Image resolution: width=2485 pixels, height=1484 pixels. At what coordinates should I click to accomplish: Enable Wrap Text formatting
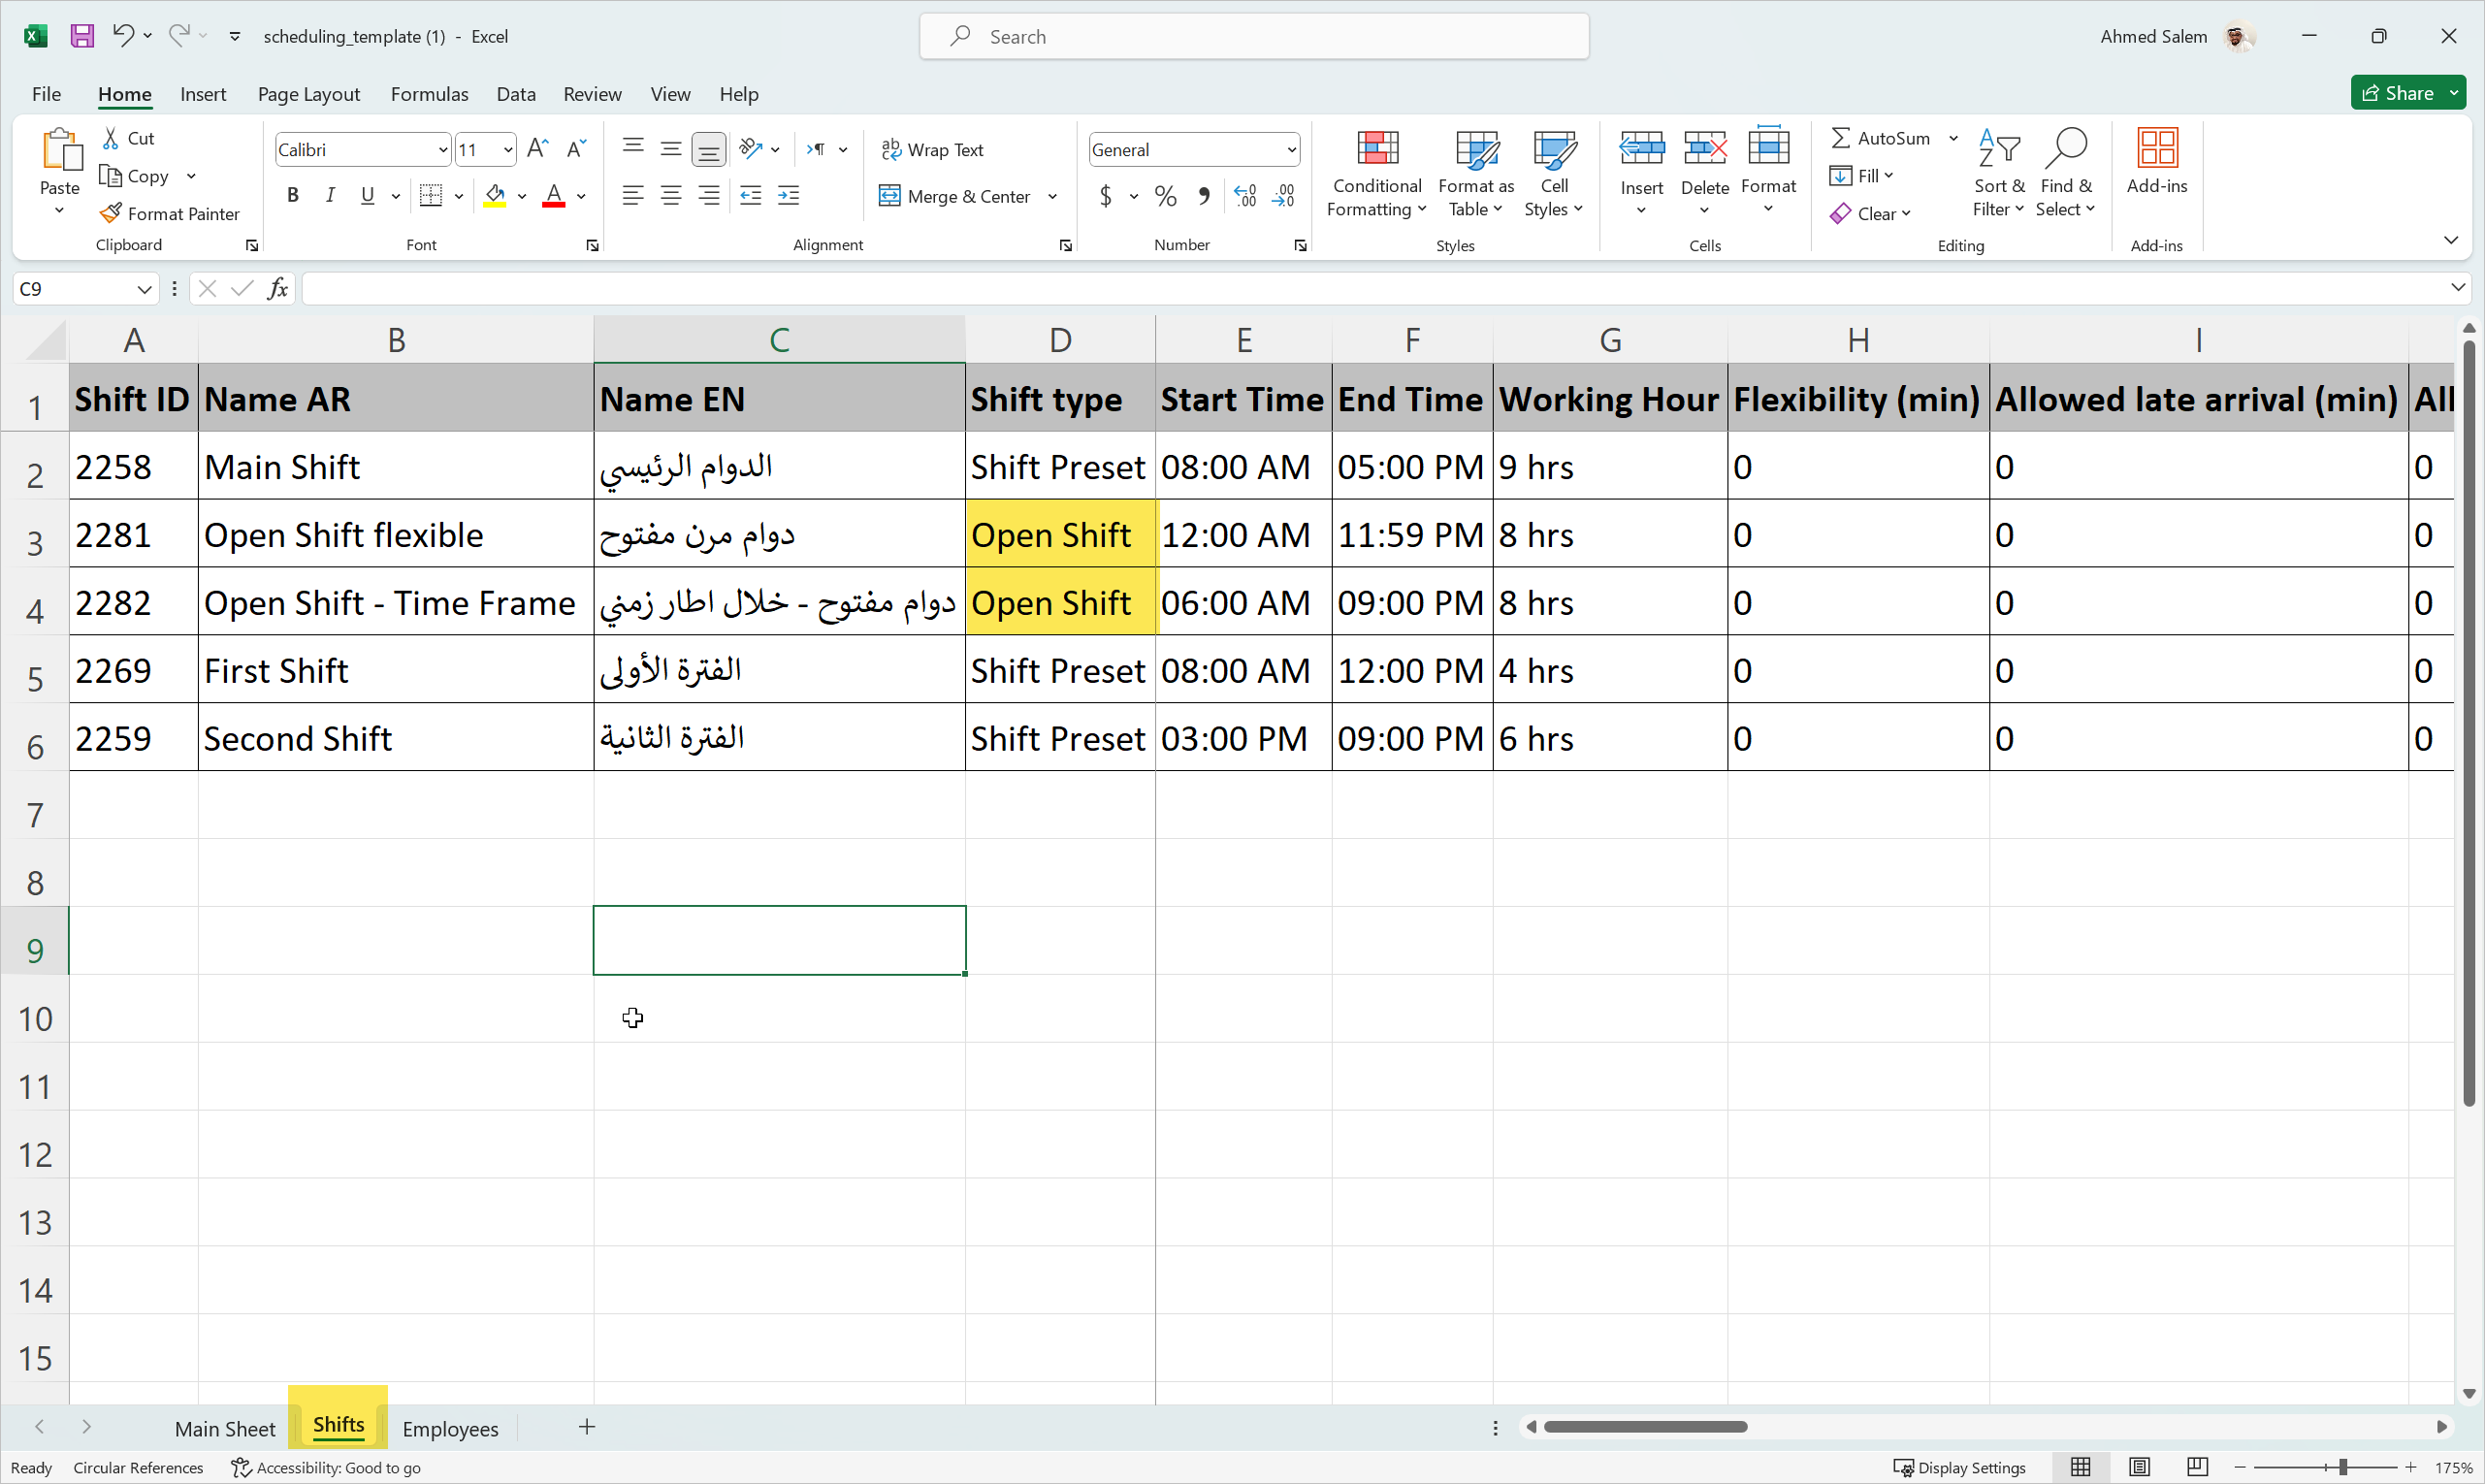coord(933,148)
